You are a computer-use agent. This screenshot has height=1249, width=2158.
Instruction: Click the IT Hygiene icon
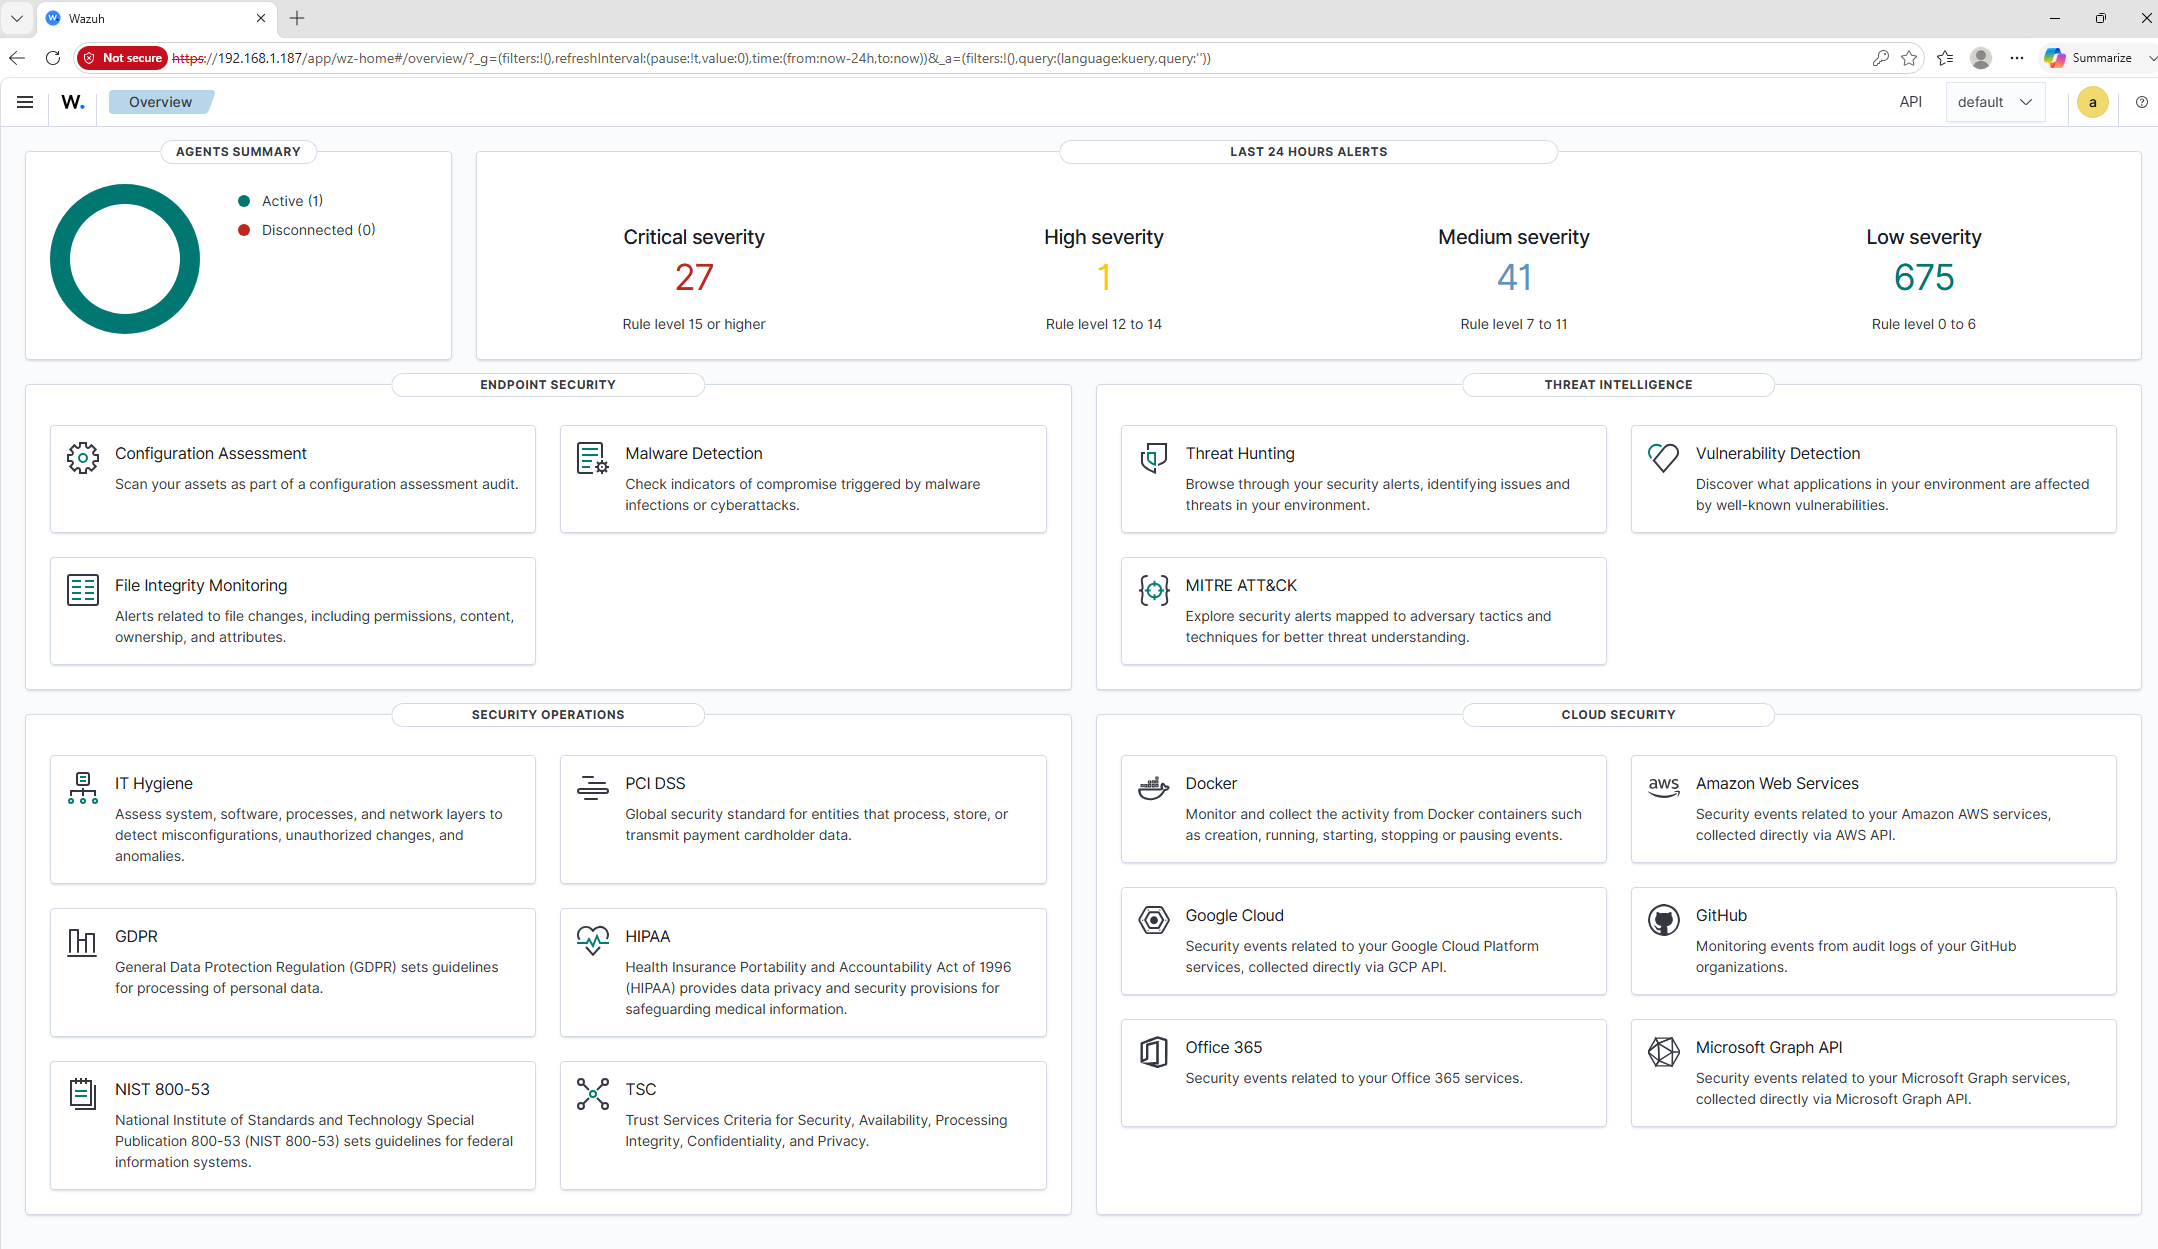pyautogui.click(x=83, y=788)
